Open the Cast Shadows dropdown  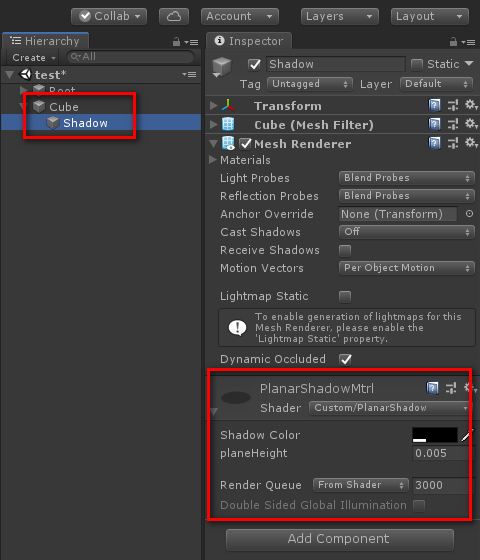[407, 232]
